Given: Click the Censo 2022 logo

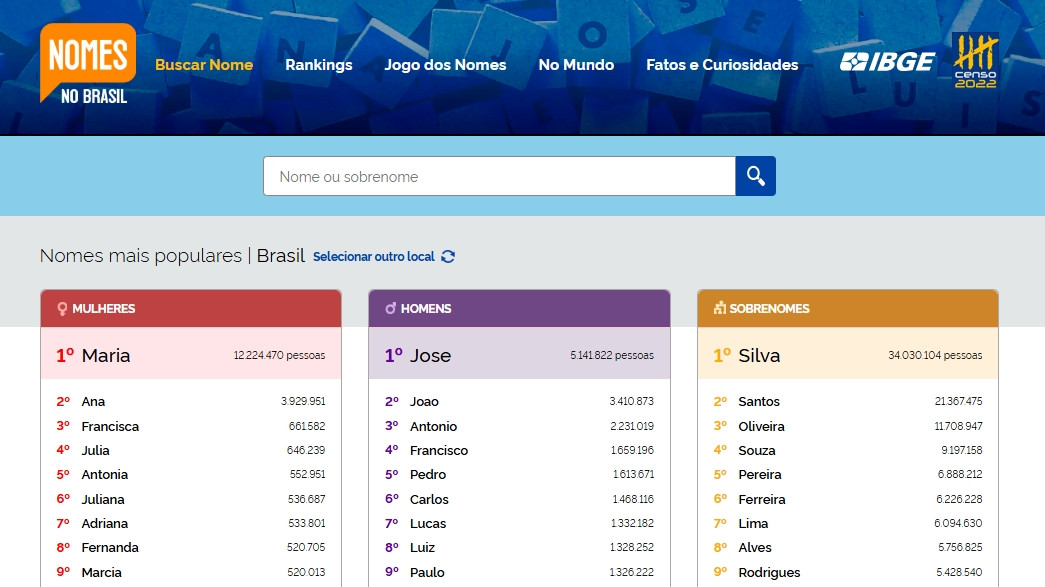Looking at the screenshot, I should coord(975,61).
